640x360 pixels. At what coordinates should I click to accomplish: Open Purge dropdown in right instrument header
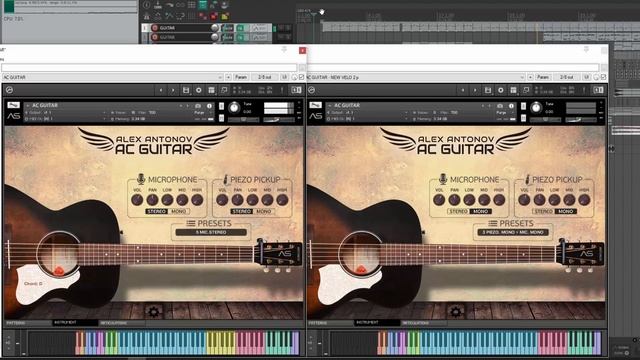click(x=504, y=113)
